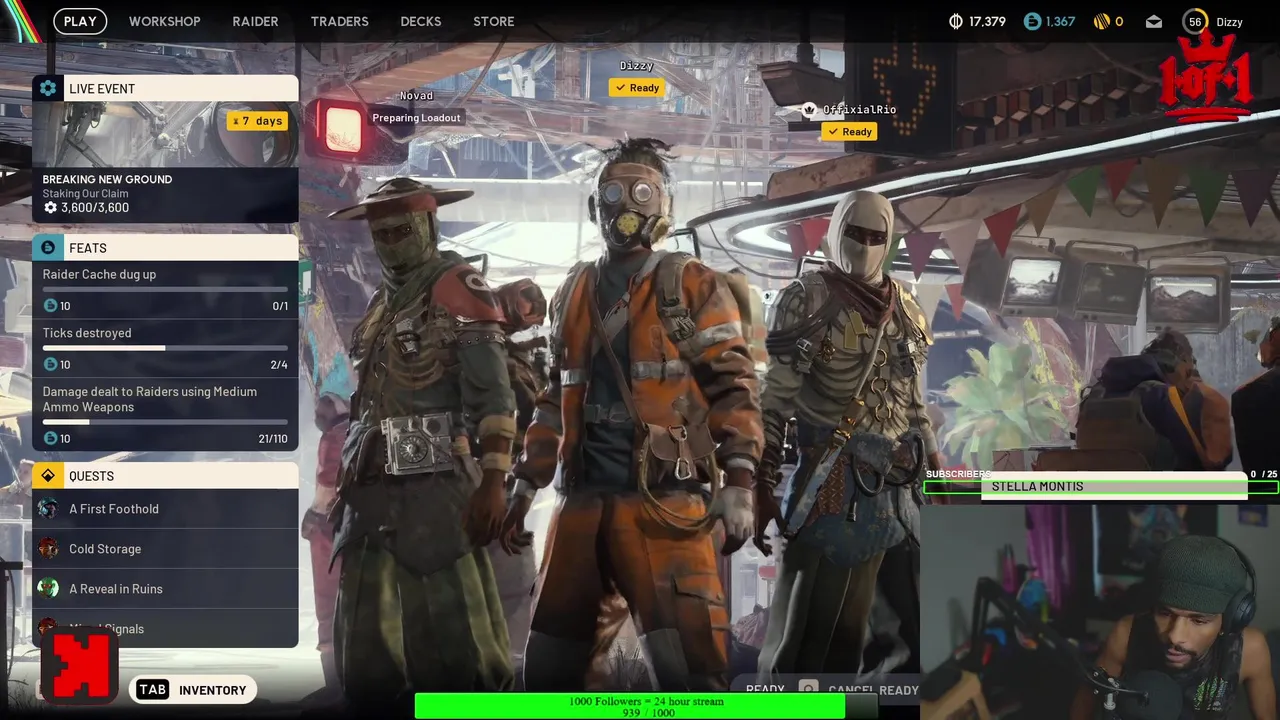Open the A Reveal in Ruins quest
This screenshot has width=1280, height=720.
tap(165, 589)
